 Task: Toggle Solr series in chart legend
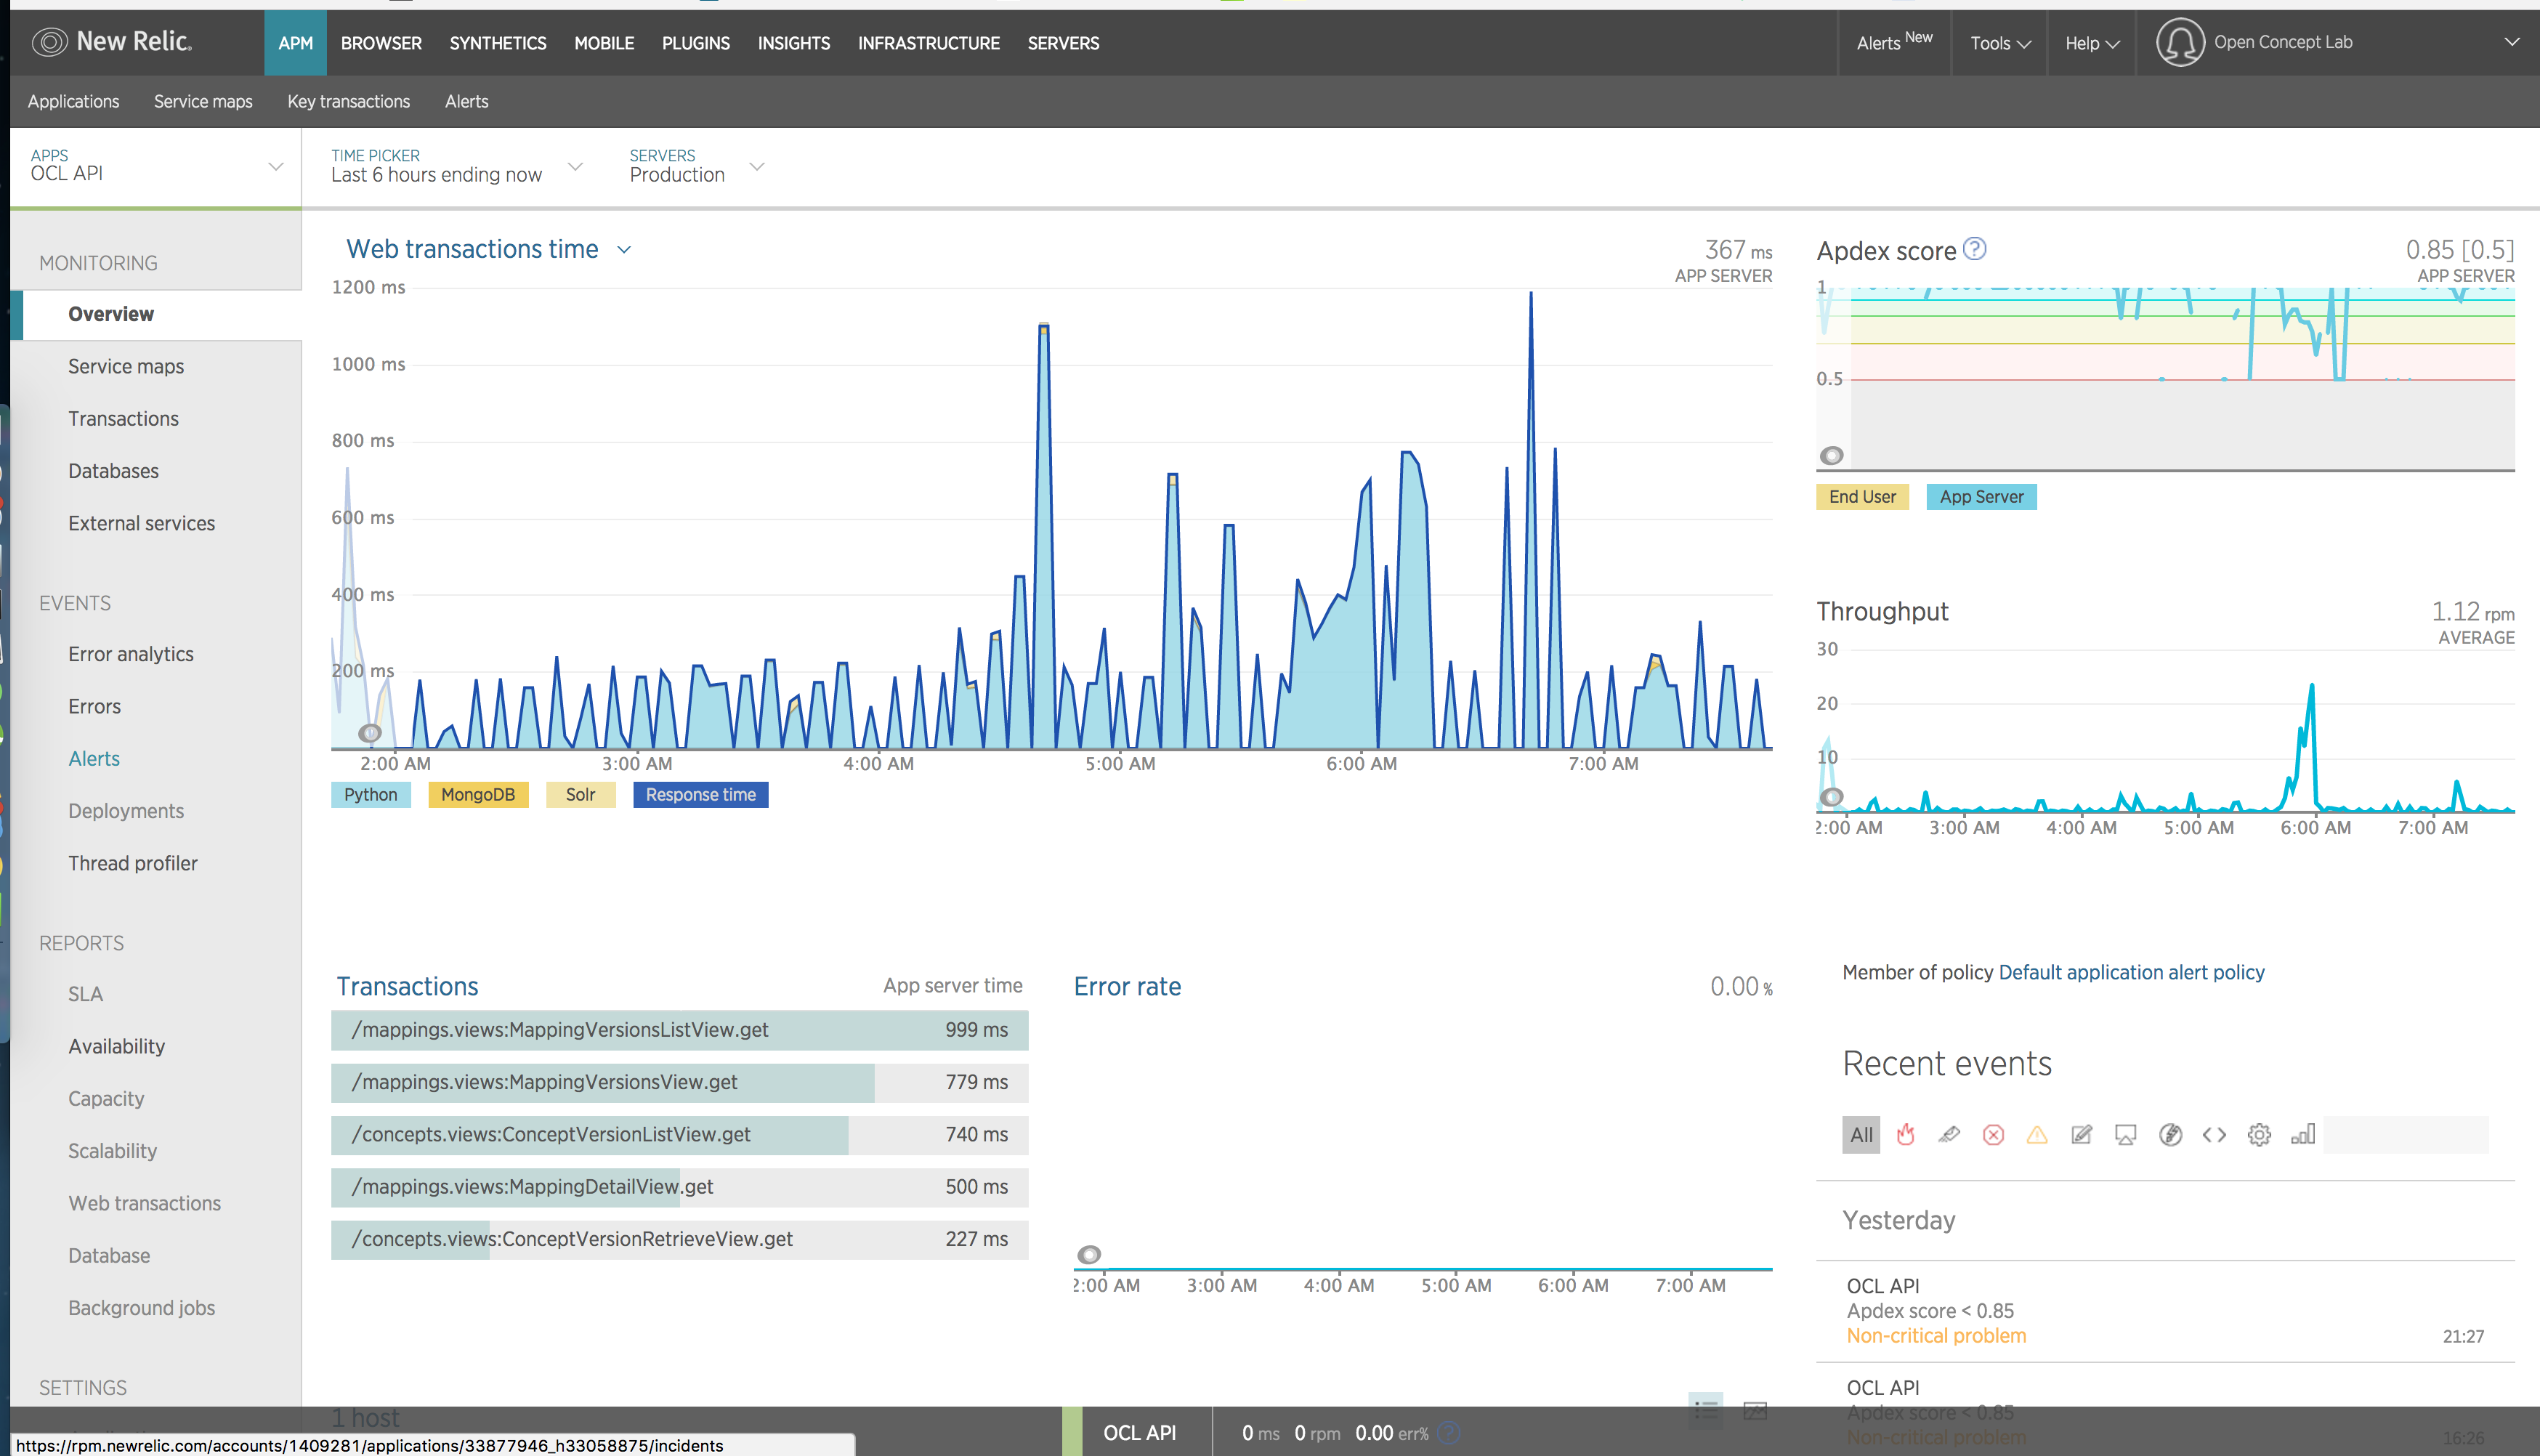tap(581, 794)
